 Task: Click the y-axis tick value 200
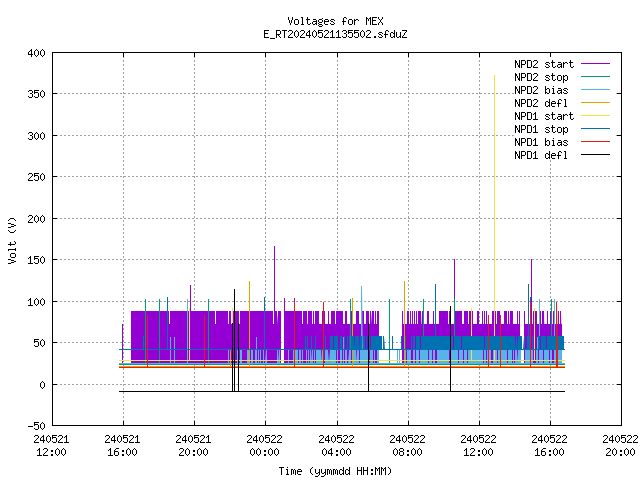tap(36, 218)
